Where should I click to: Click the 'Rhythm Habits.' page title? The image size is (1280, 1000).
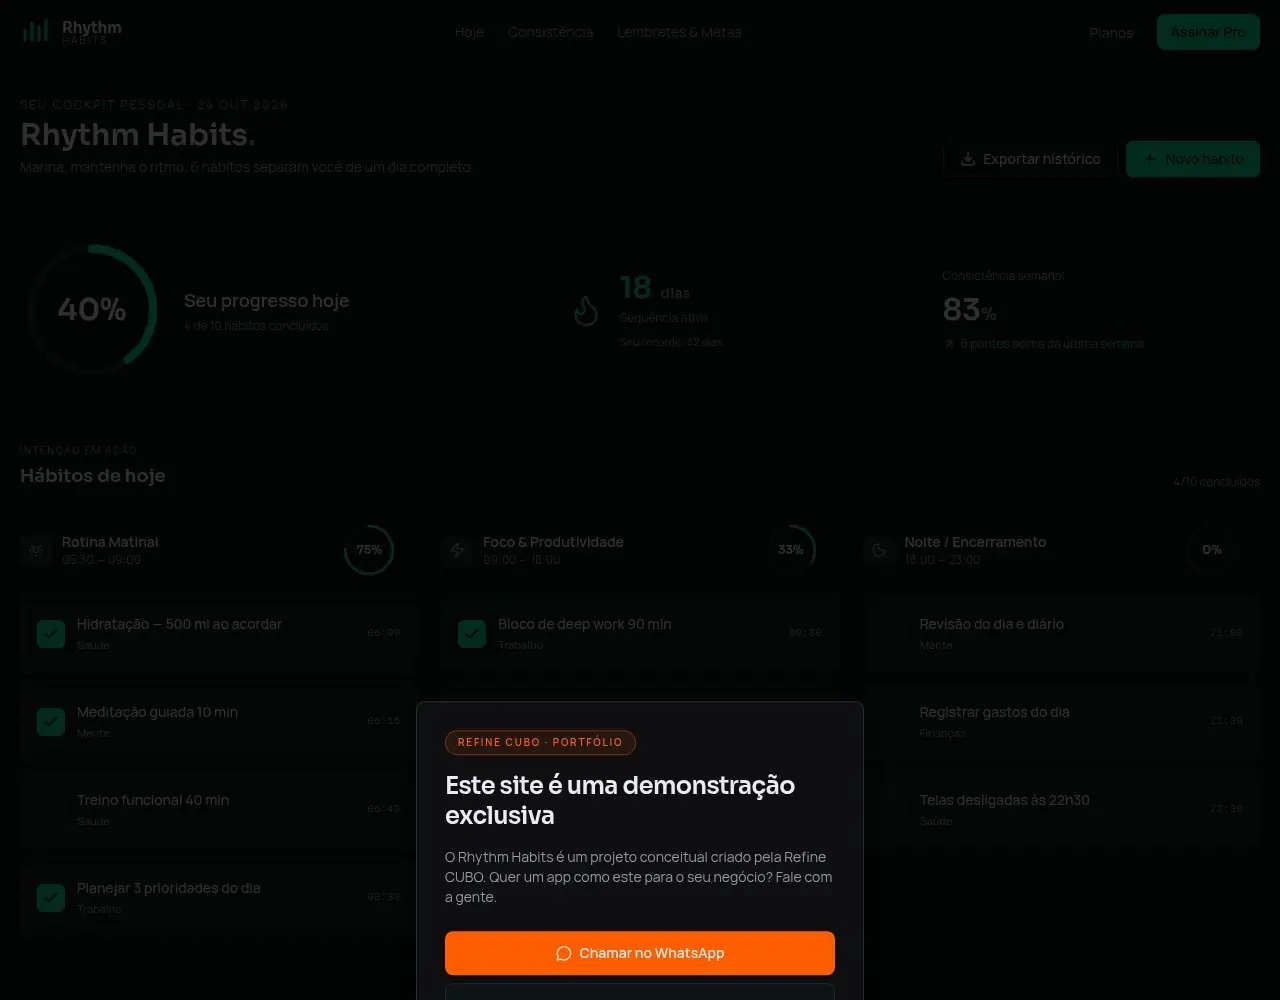coord(138,134)
